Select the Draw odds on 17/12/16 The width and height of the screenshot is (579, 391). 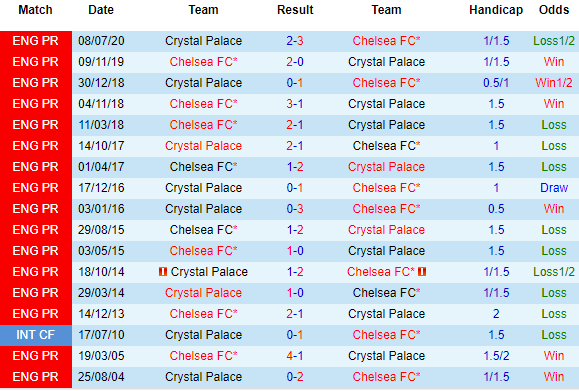(554, 188)
